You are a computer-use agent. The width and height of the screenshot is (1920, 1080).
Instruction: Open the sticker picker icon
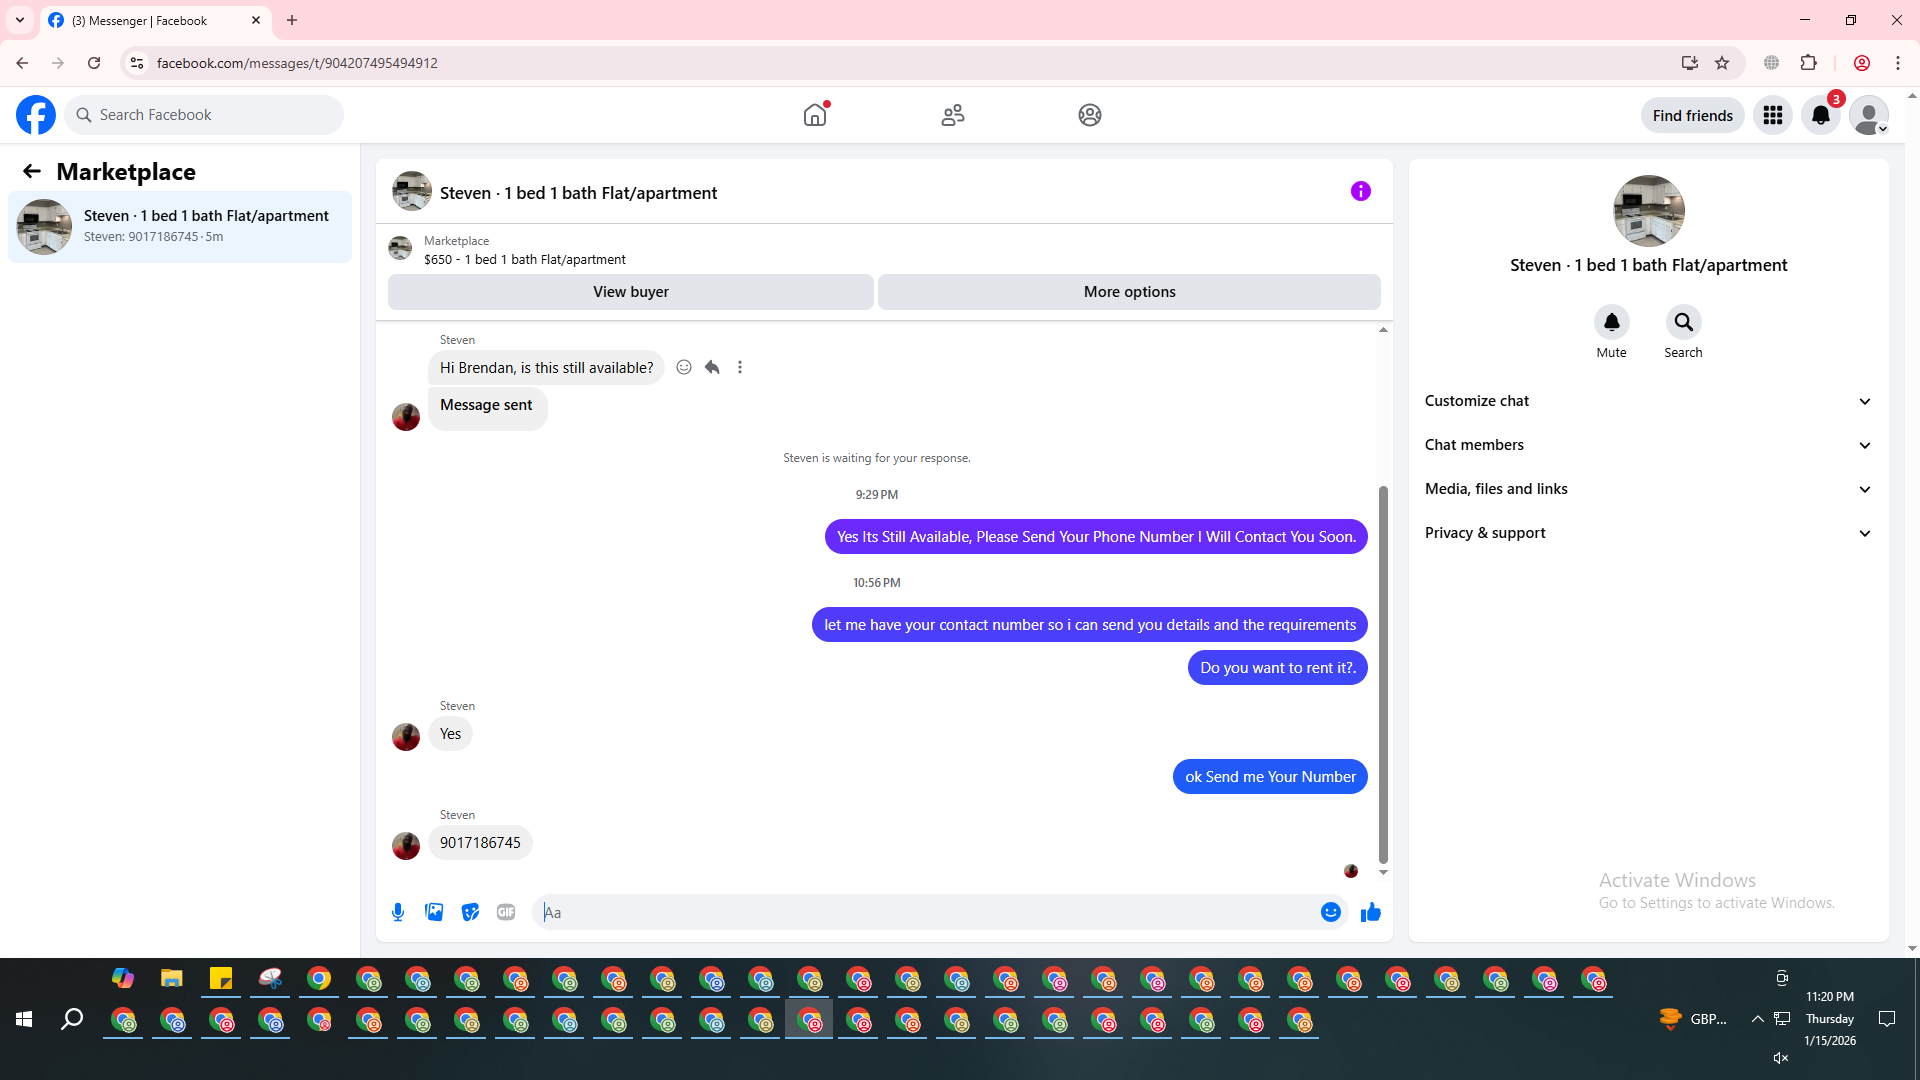click(x=470, y=912)
